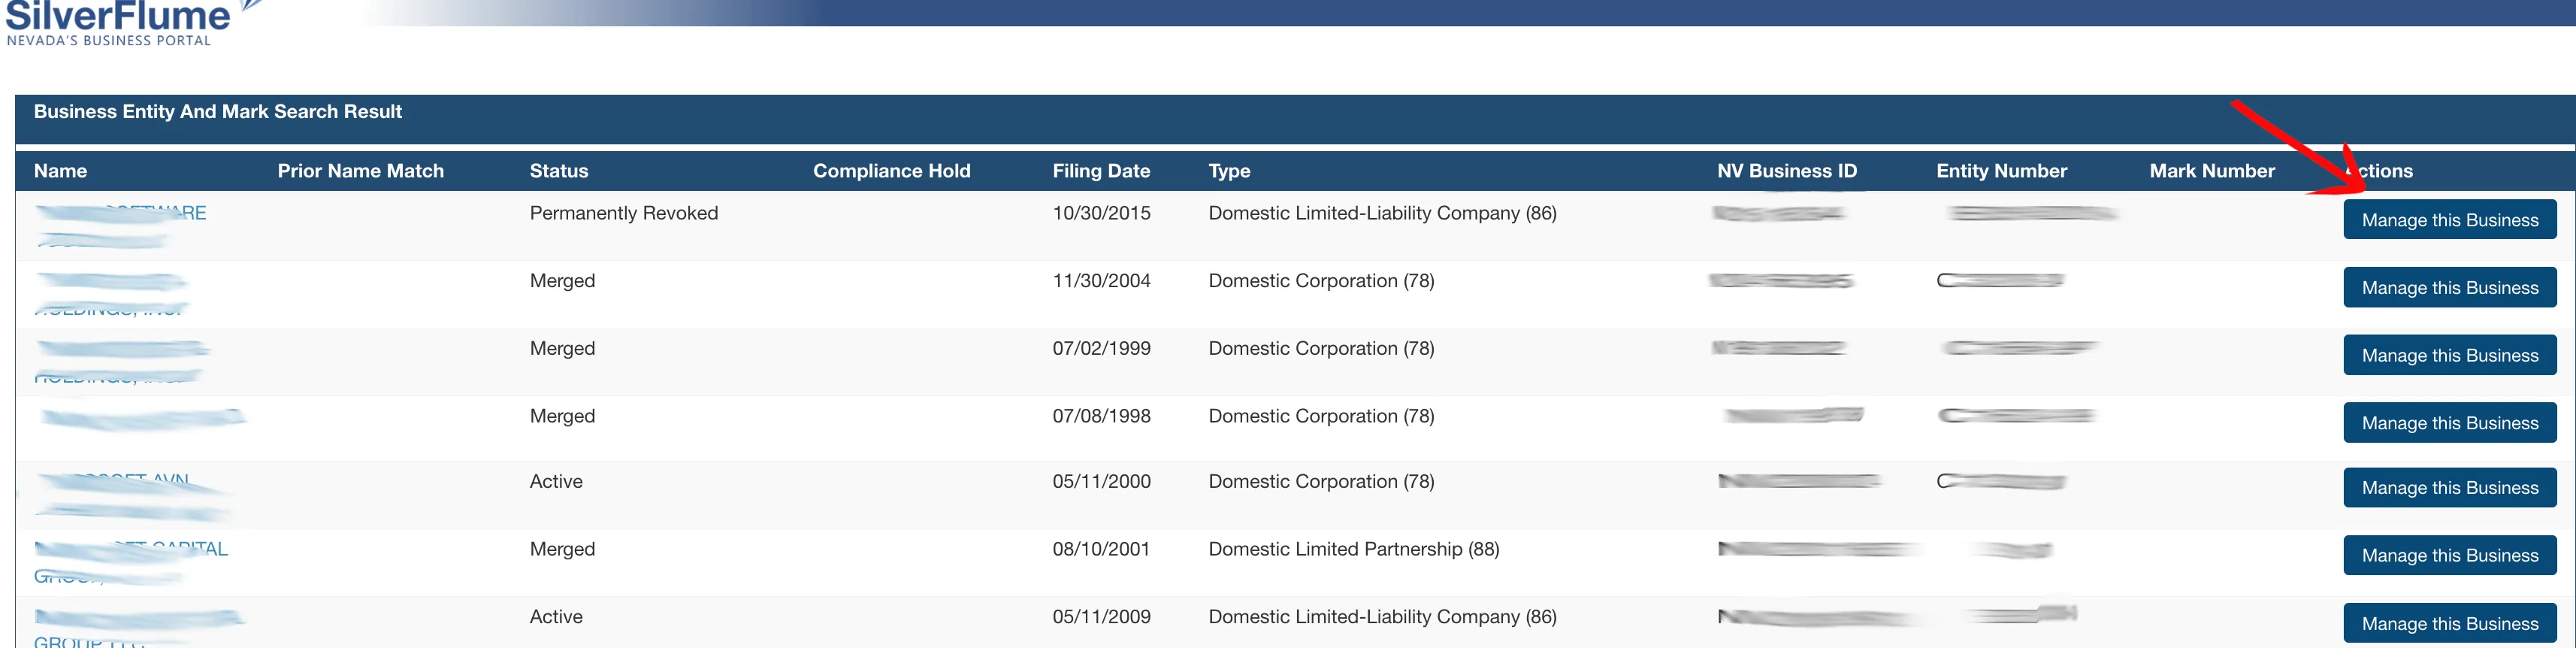Select the 07/08/1998 filing date cell

(1101, 416)
